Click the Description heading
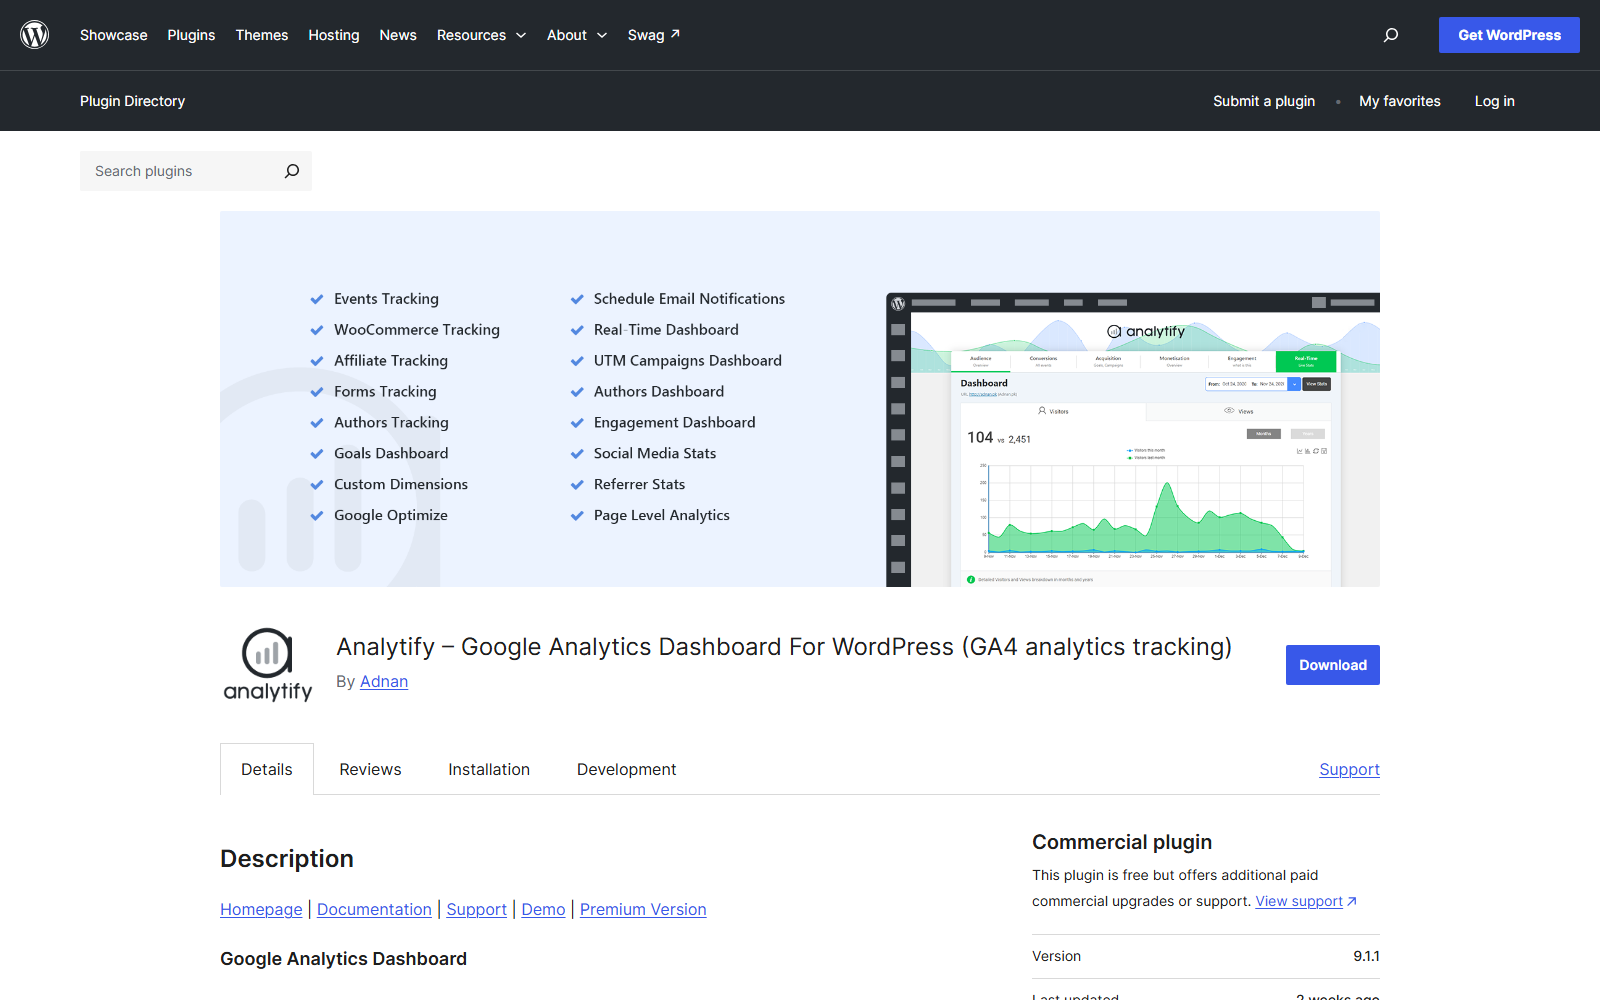 tap(287, 859)
